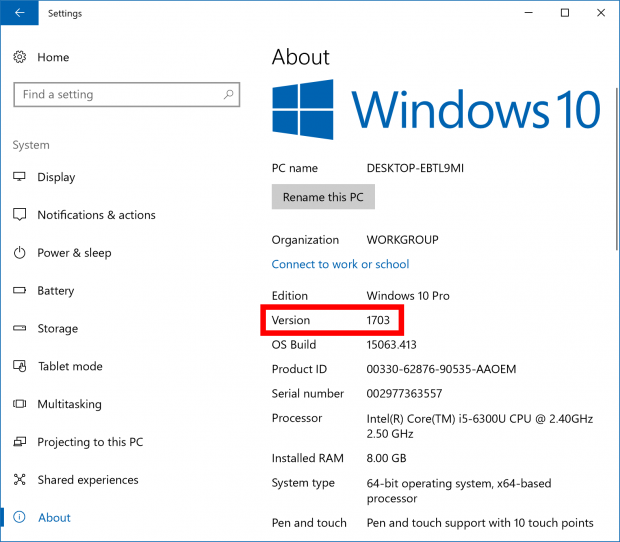620x542 pixels.
Task: Maximize the Settings window
Action: [x=565, y=13]
